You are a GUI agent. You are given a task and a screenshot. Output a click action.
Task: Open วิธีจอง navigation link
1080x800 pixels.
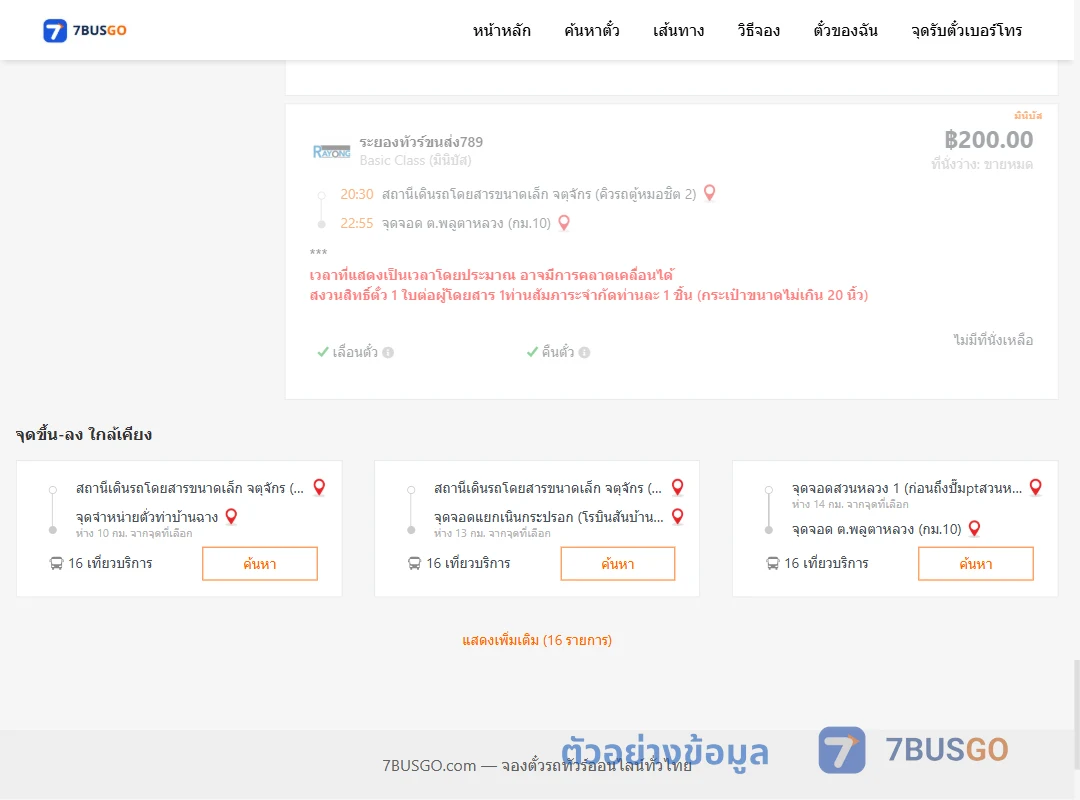tap(758, 30)
